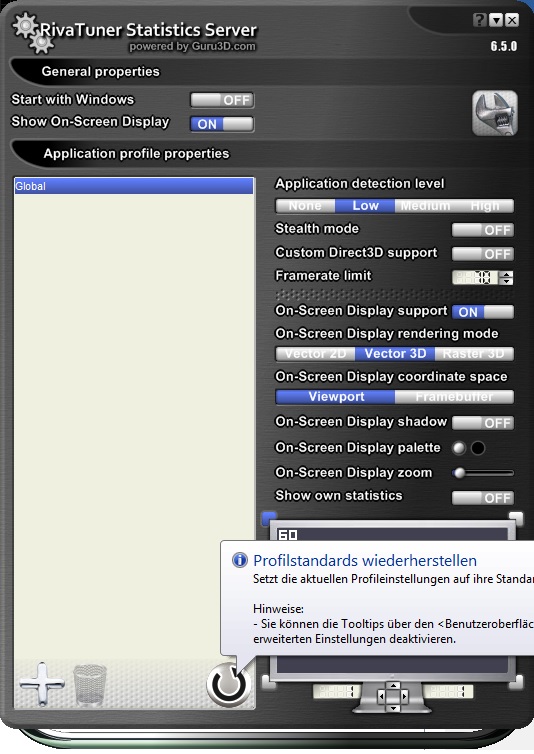
Task: Click the reset profile defaults power icon
Action: point(229,685)
